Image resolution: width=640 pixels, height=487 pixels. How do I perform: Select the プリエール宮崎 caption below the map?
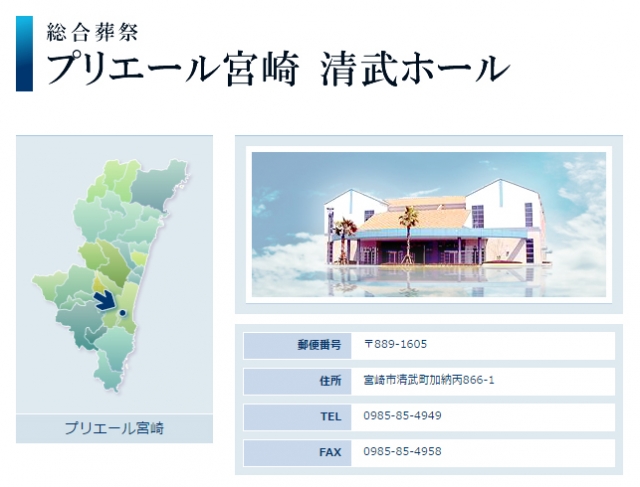click(x=114, y=429)
